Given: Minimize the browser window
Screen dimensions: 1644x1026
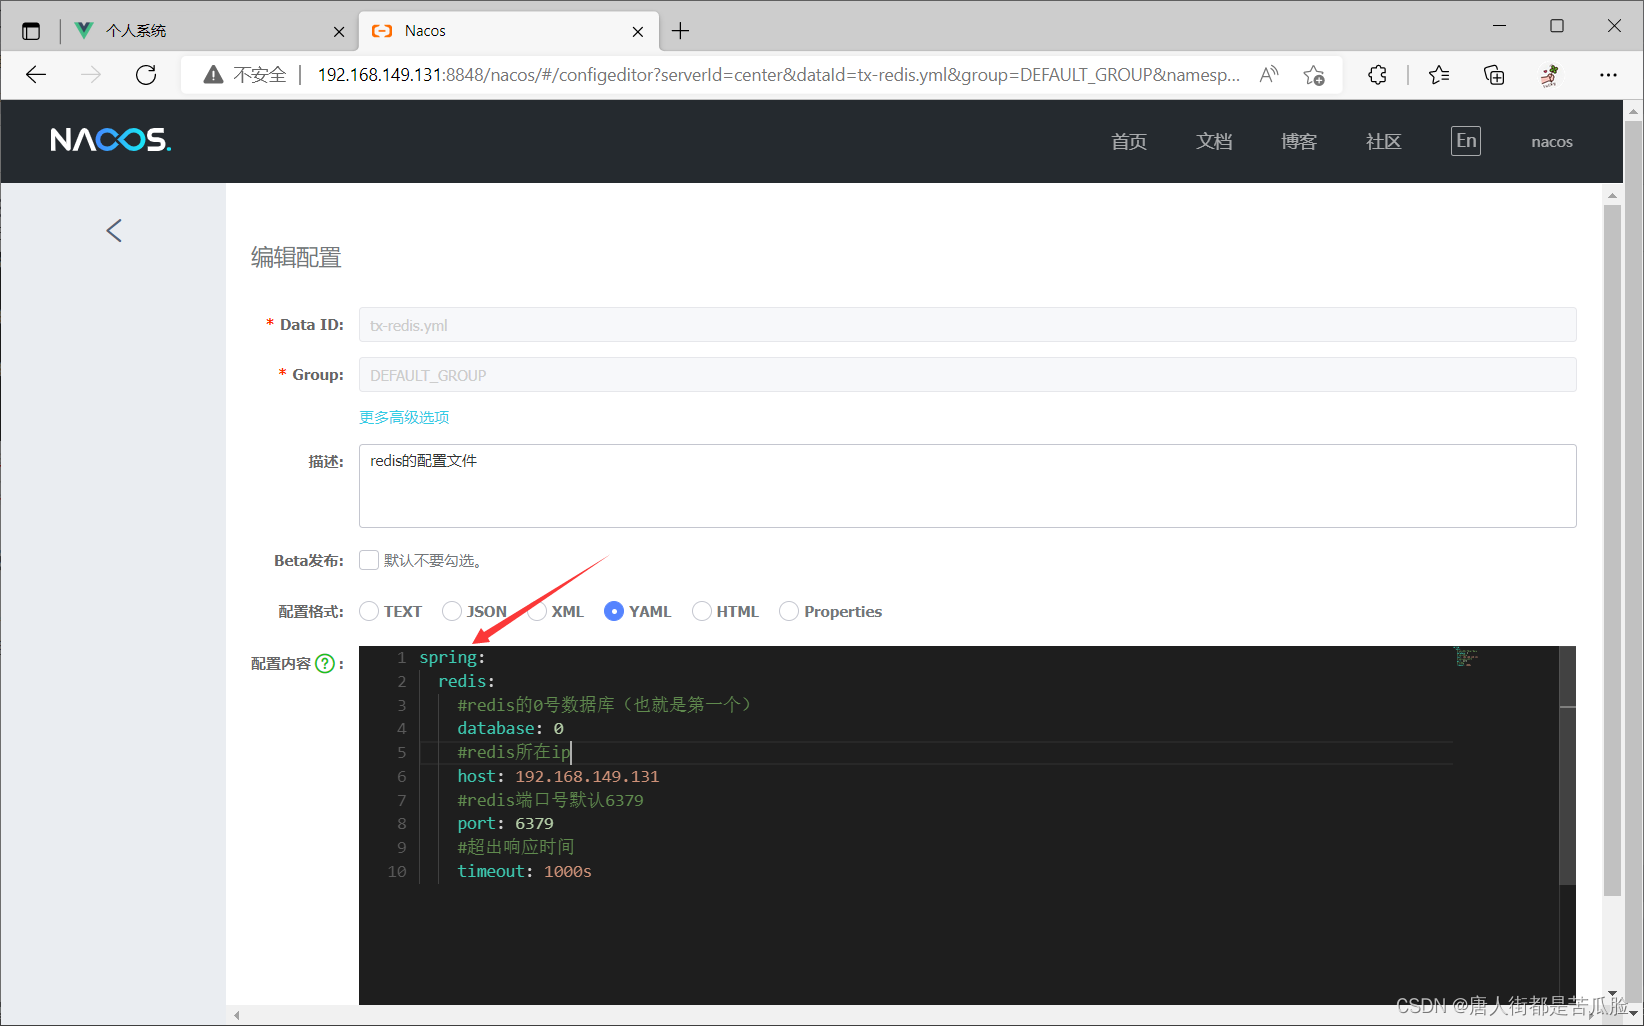Looking at the screenshot, I should pyautogui.click(x=1499, y=26).
